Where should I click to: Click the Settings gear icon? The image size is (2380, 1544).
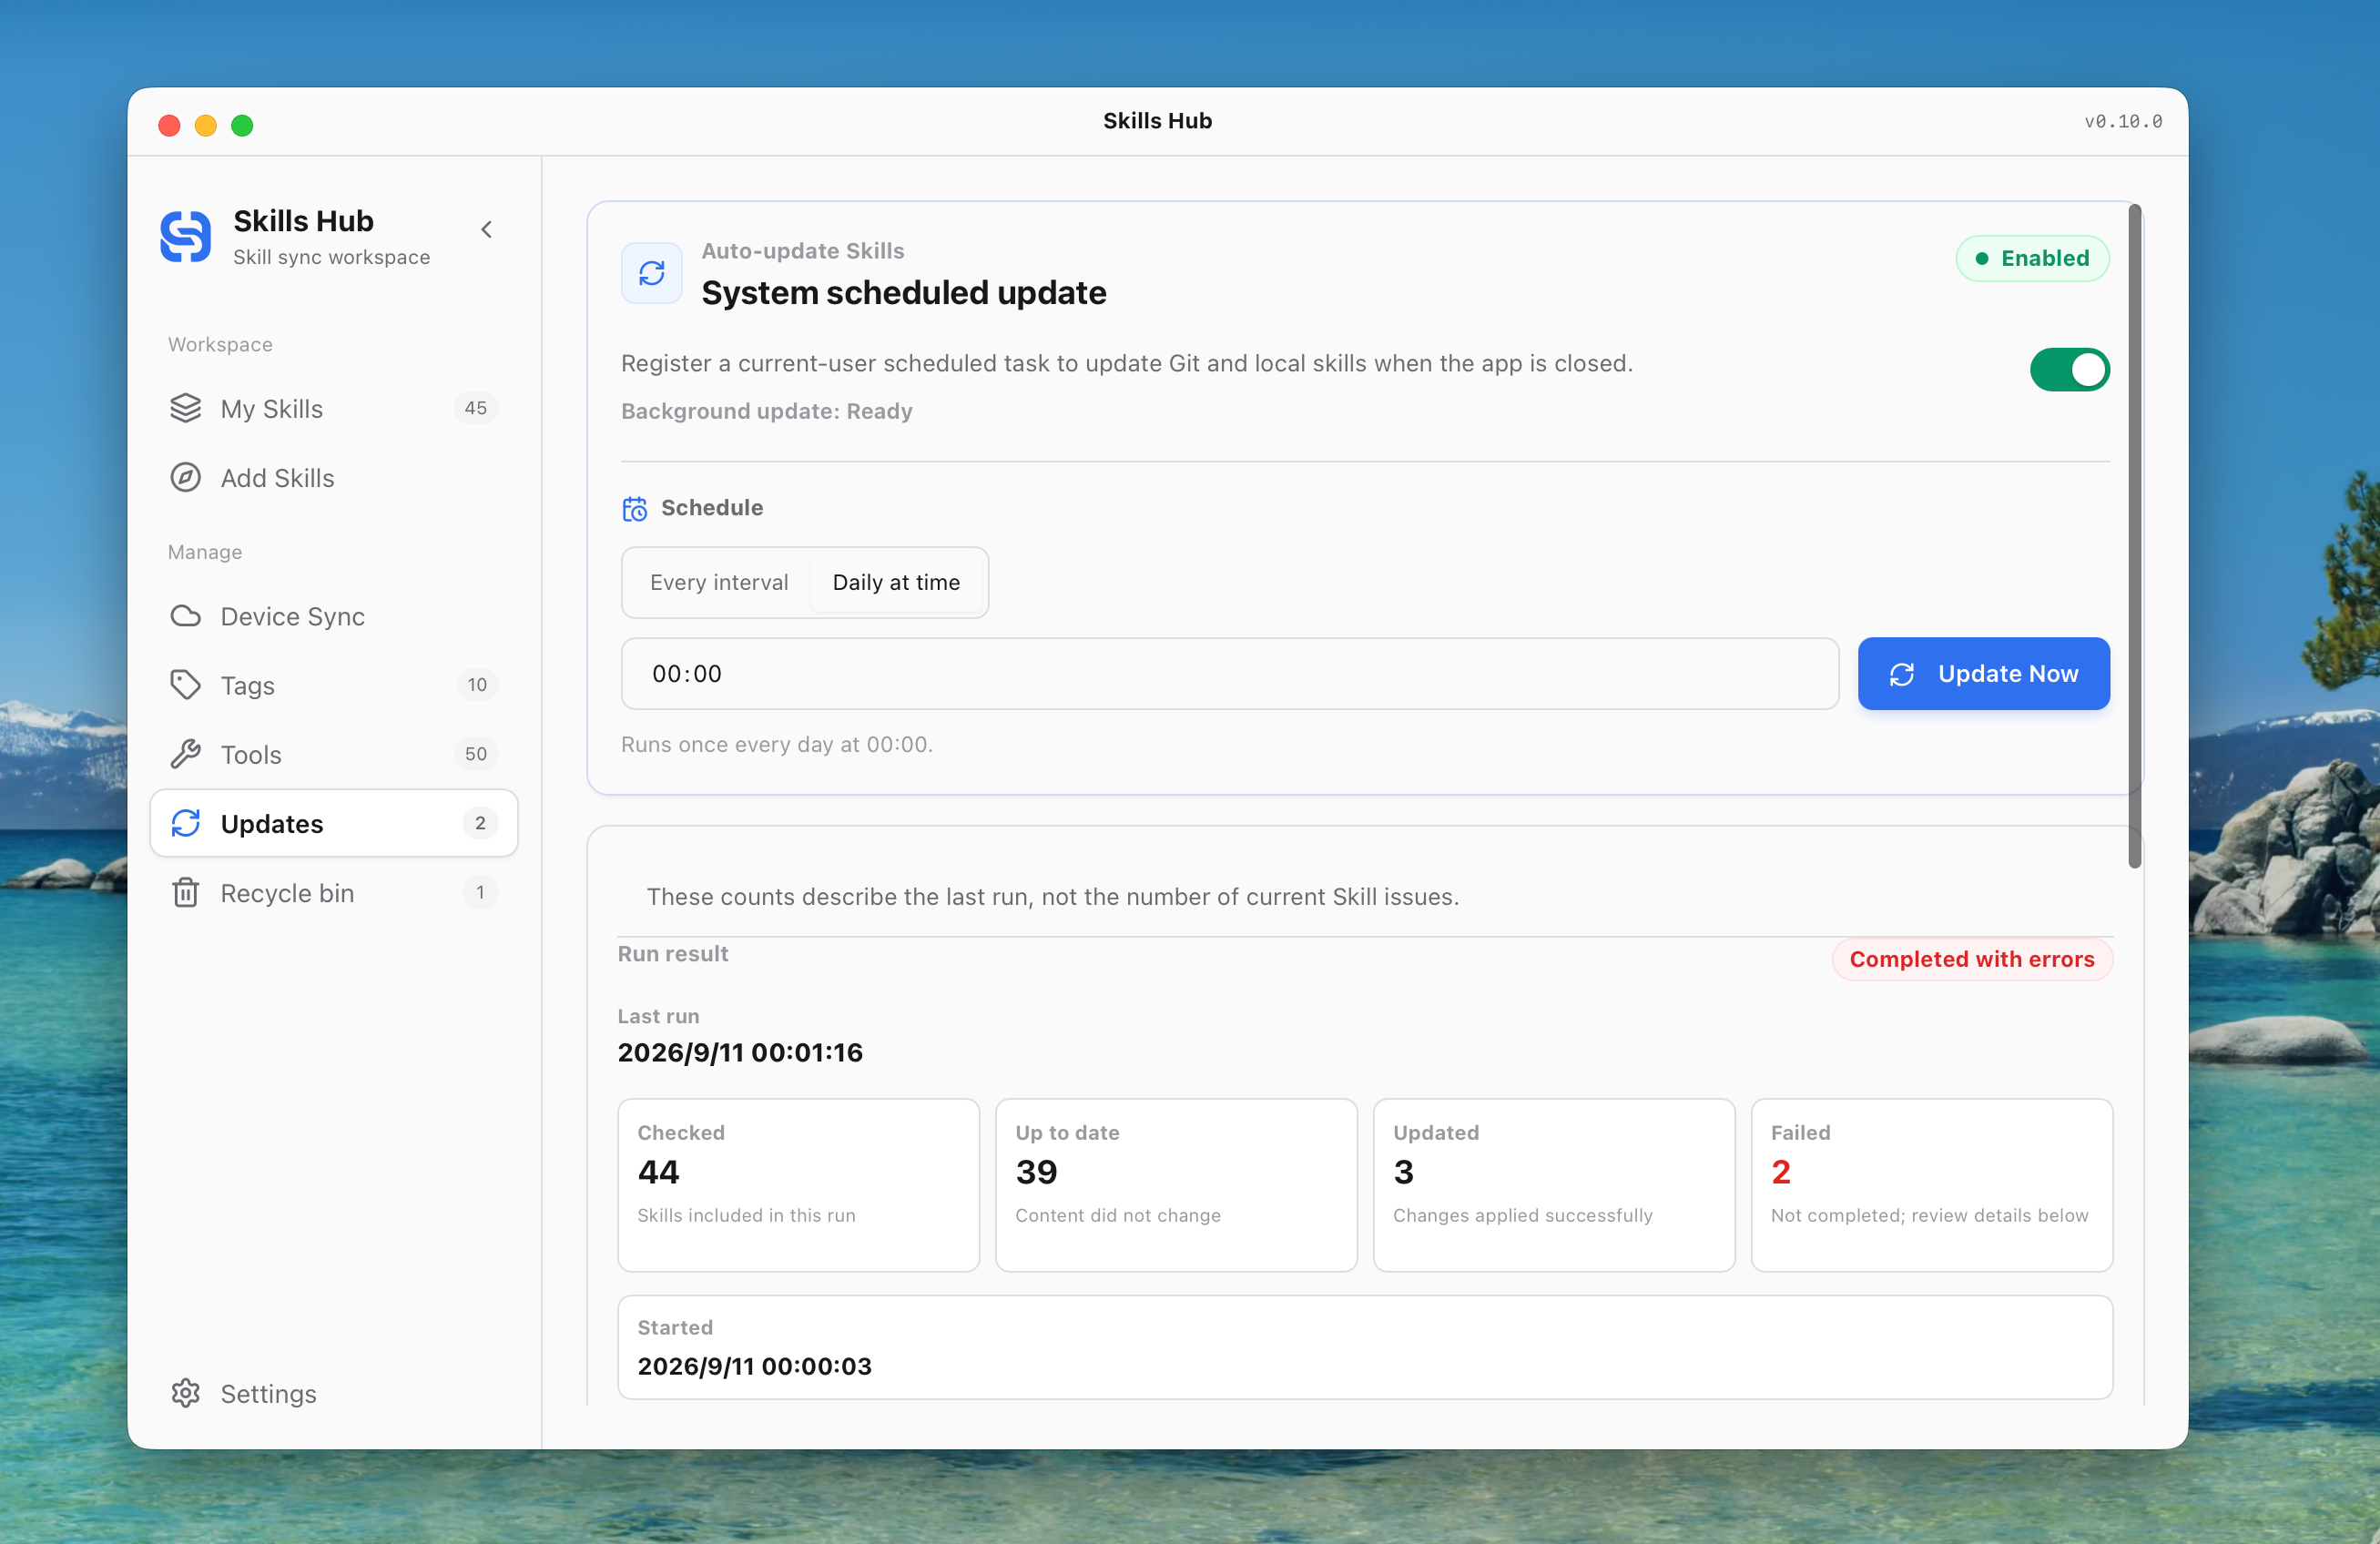[186, 1393]
